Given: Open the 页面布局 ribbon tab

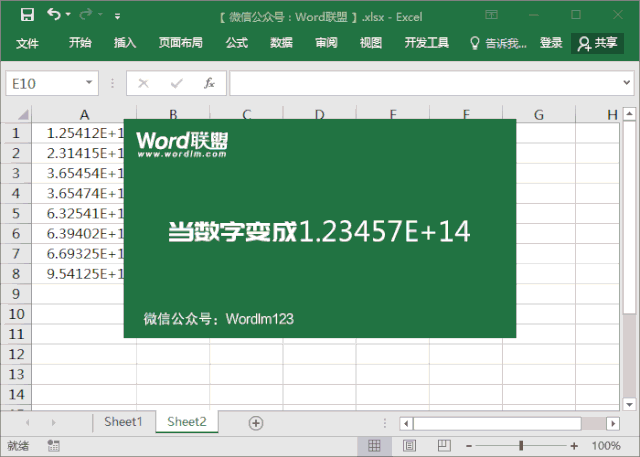Looking at the screenshot, I should (x=180, y=42).
